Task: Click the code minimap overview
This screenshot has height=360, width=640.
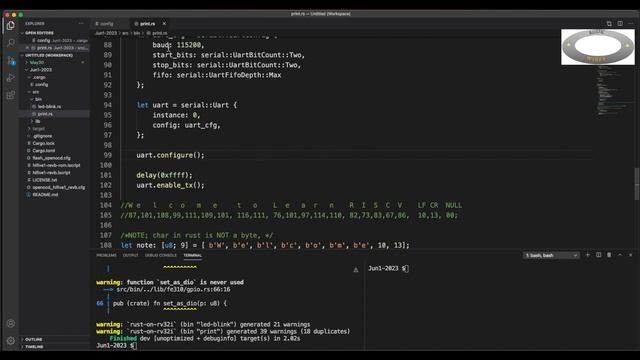Action: (x=612, y=92)
